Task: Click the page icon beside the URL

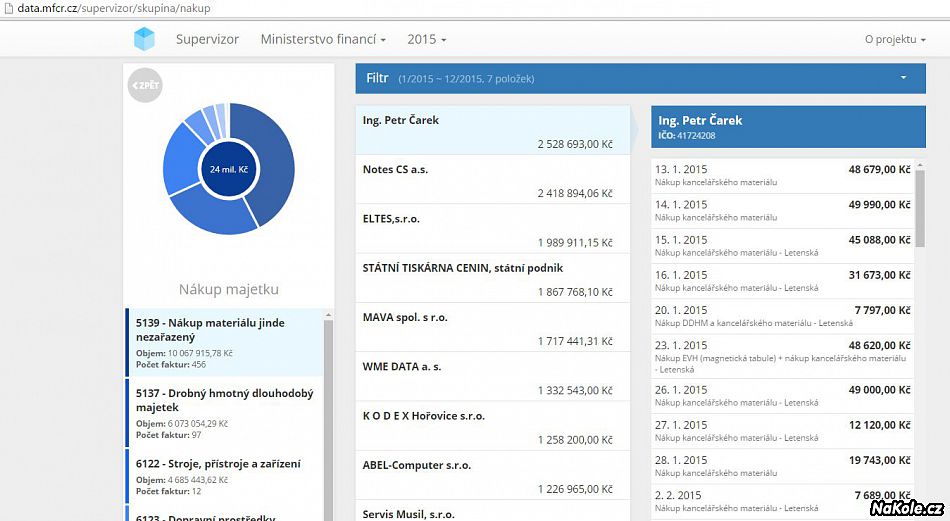Action: pos(8,8)
